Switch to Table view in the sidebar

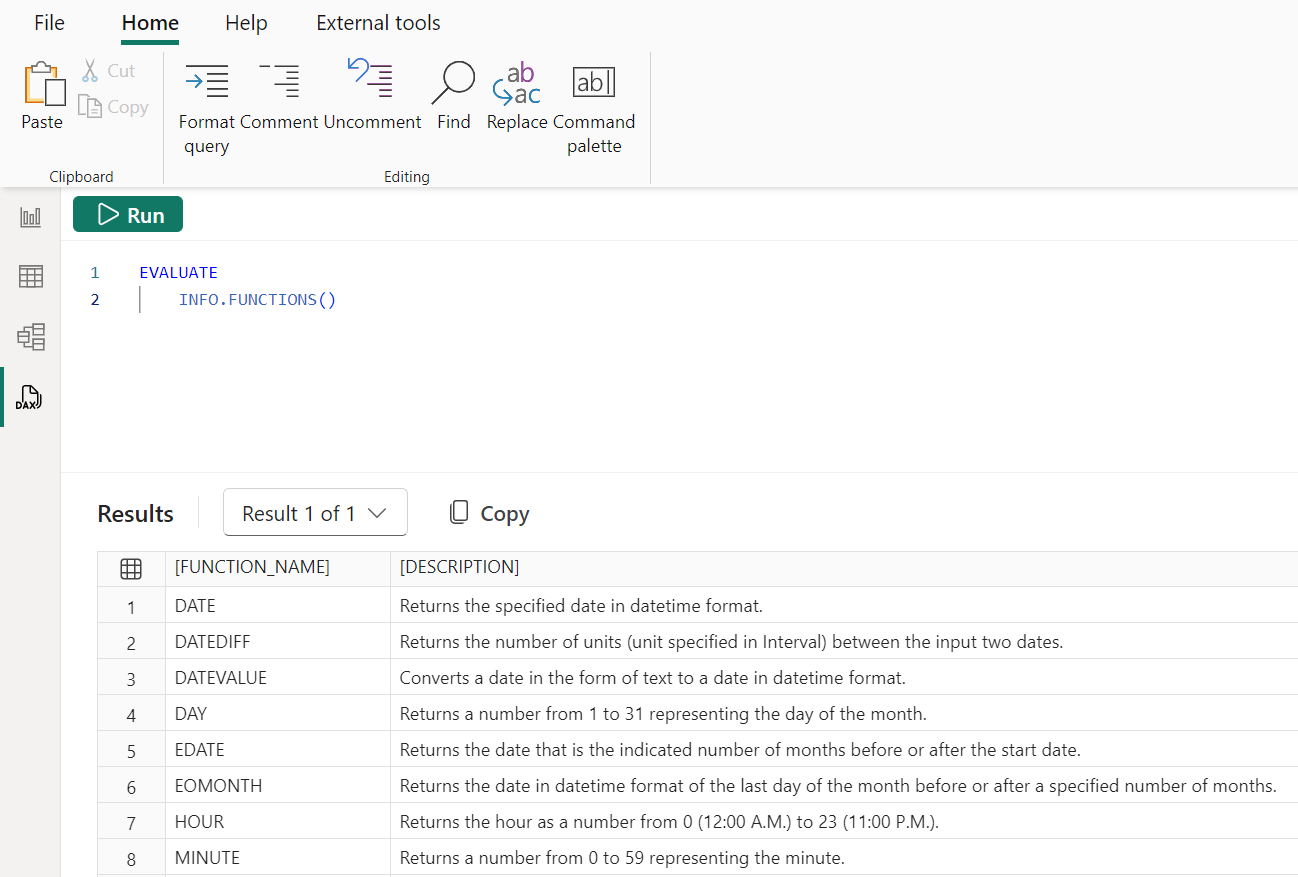tap(30, 276)
